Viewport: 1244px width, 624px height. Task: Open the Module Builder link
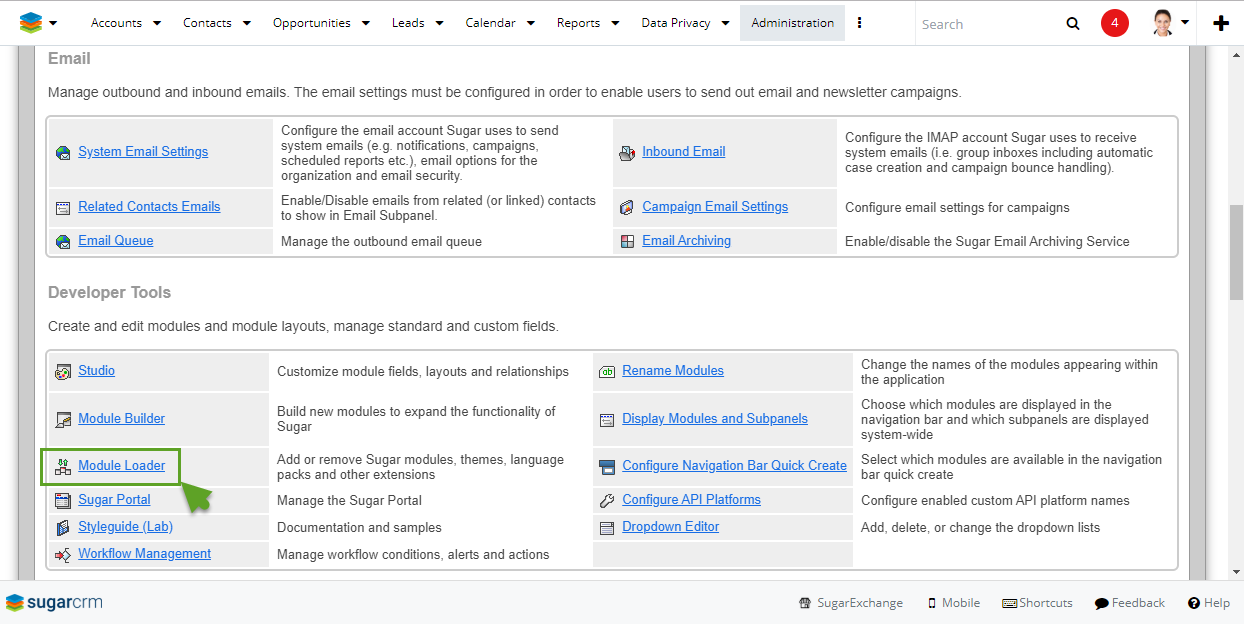click(x=122, y=419)
